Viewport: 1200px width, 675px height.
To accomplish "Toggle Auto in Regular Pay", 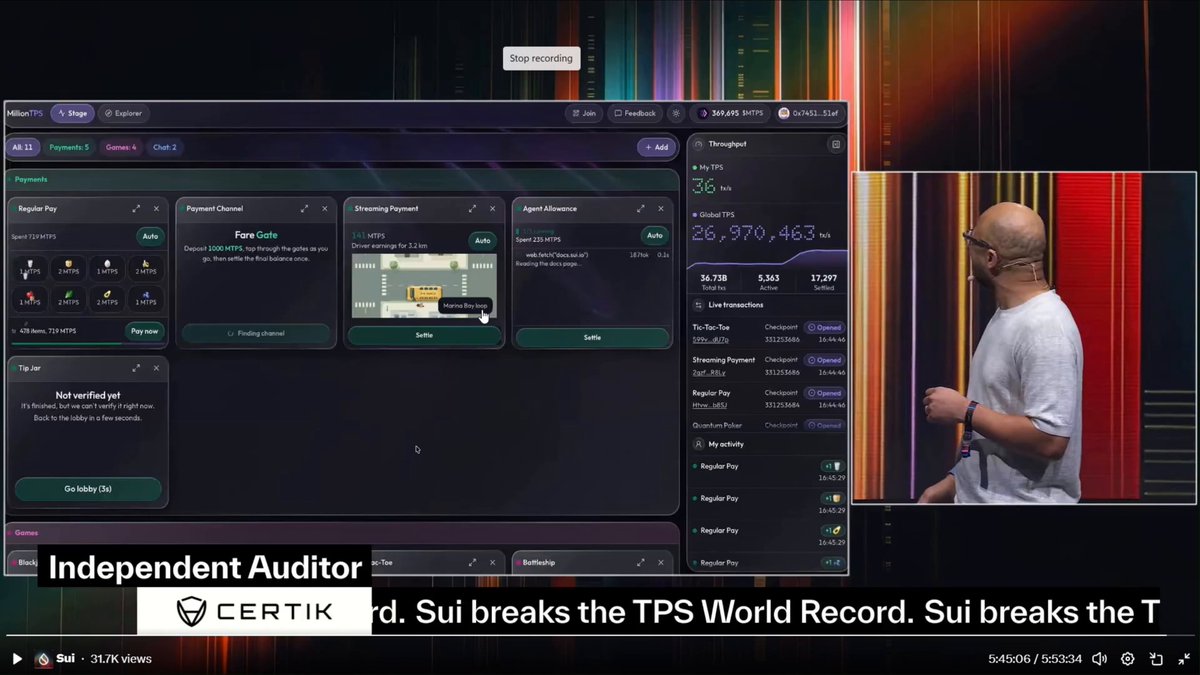I will click(x=151, y=237).
